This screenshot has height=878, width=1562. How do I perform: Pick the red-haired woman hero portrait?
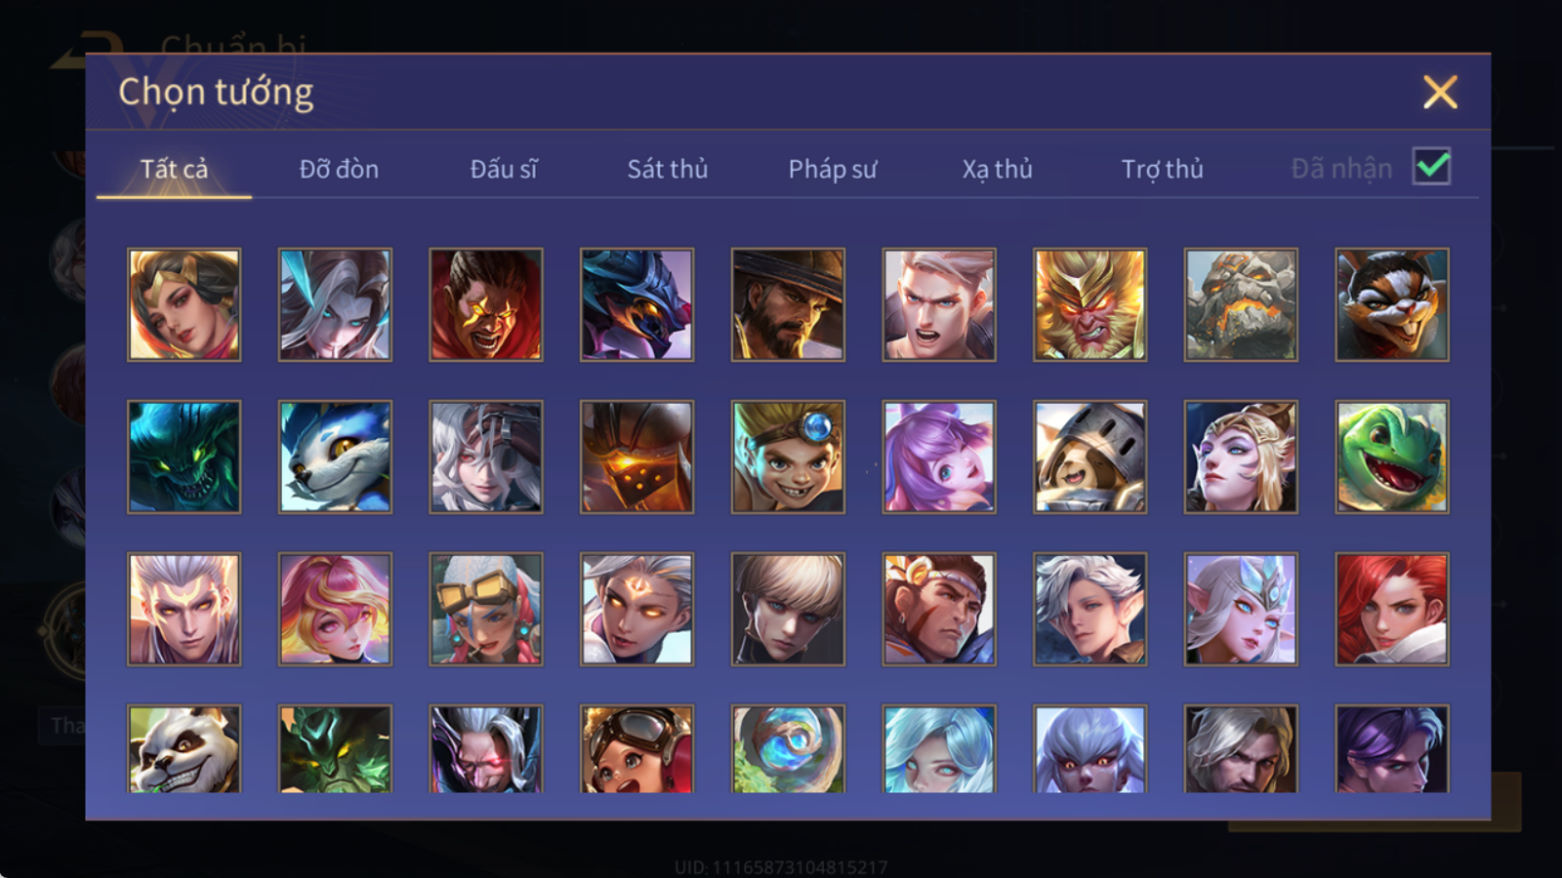coord(1391,609)
